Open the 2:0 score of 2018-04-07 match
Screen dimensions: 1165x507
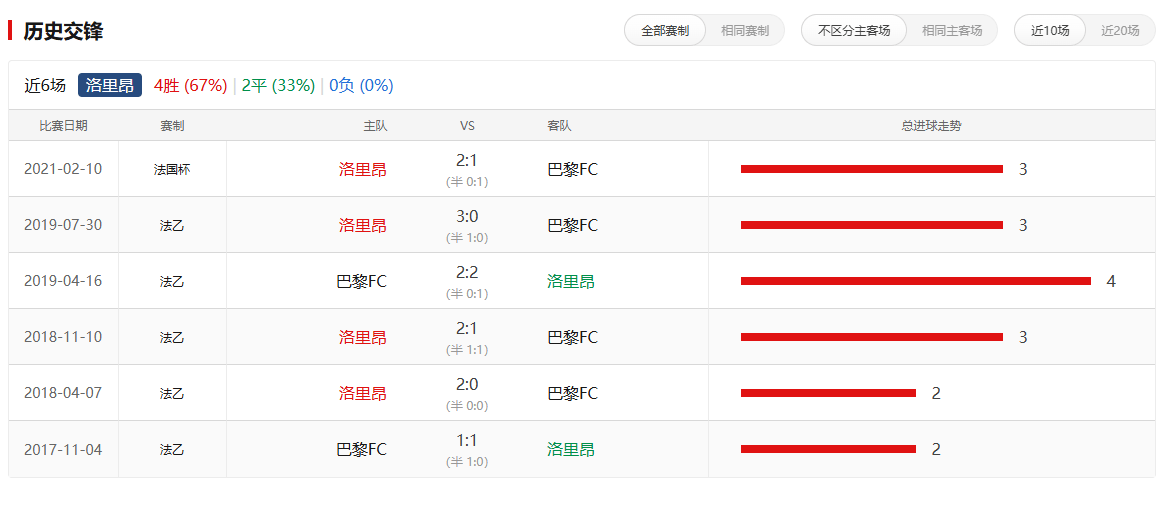coord(467,384)
